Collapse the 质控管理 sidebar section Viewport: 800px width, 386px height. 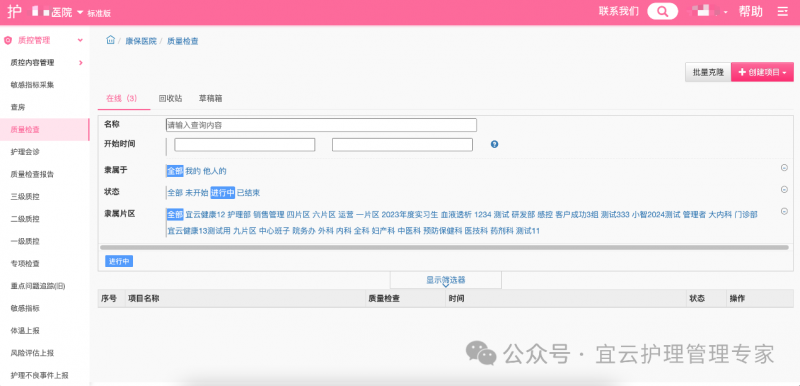click(x=80, y=40)
